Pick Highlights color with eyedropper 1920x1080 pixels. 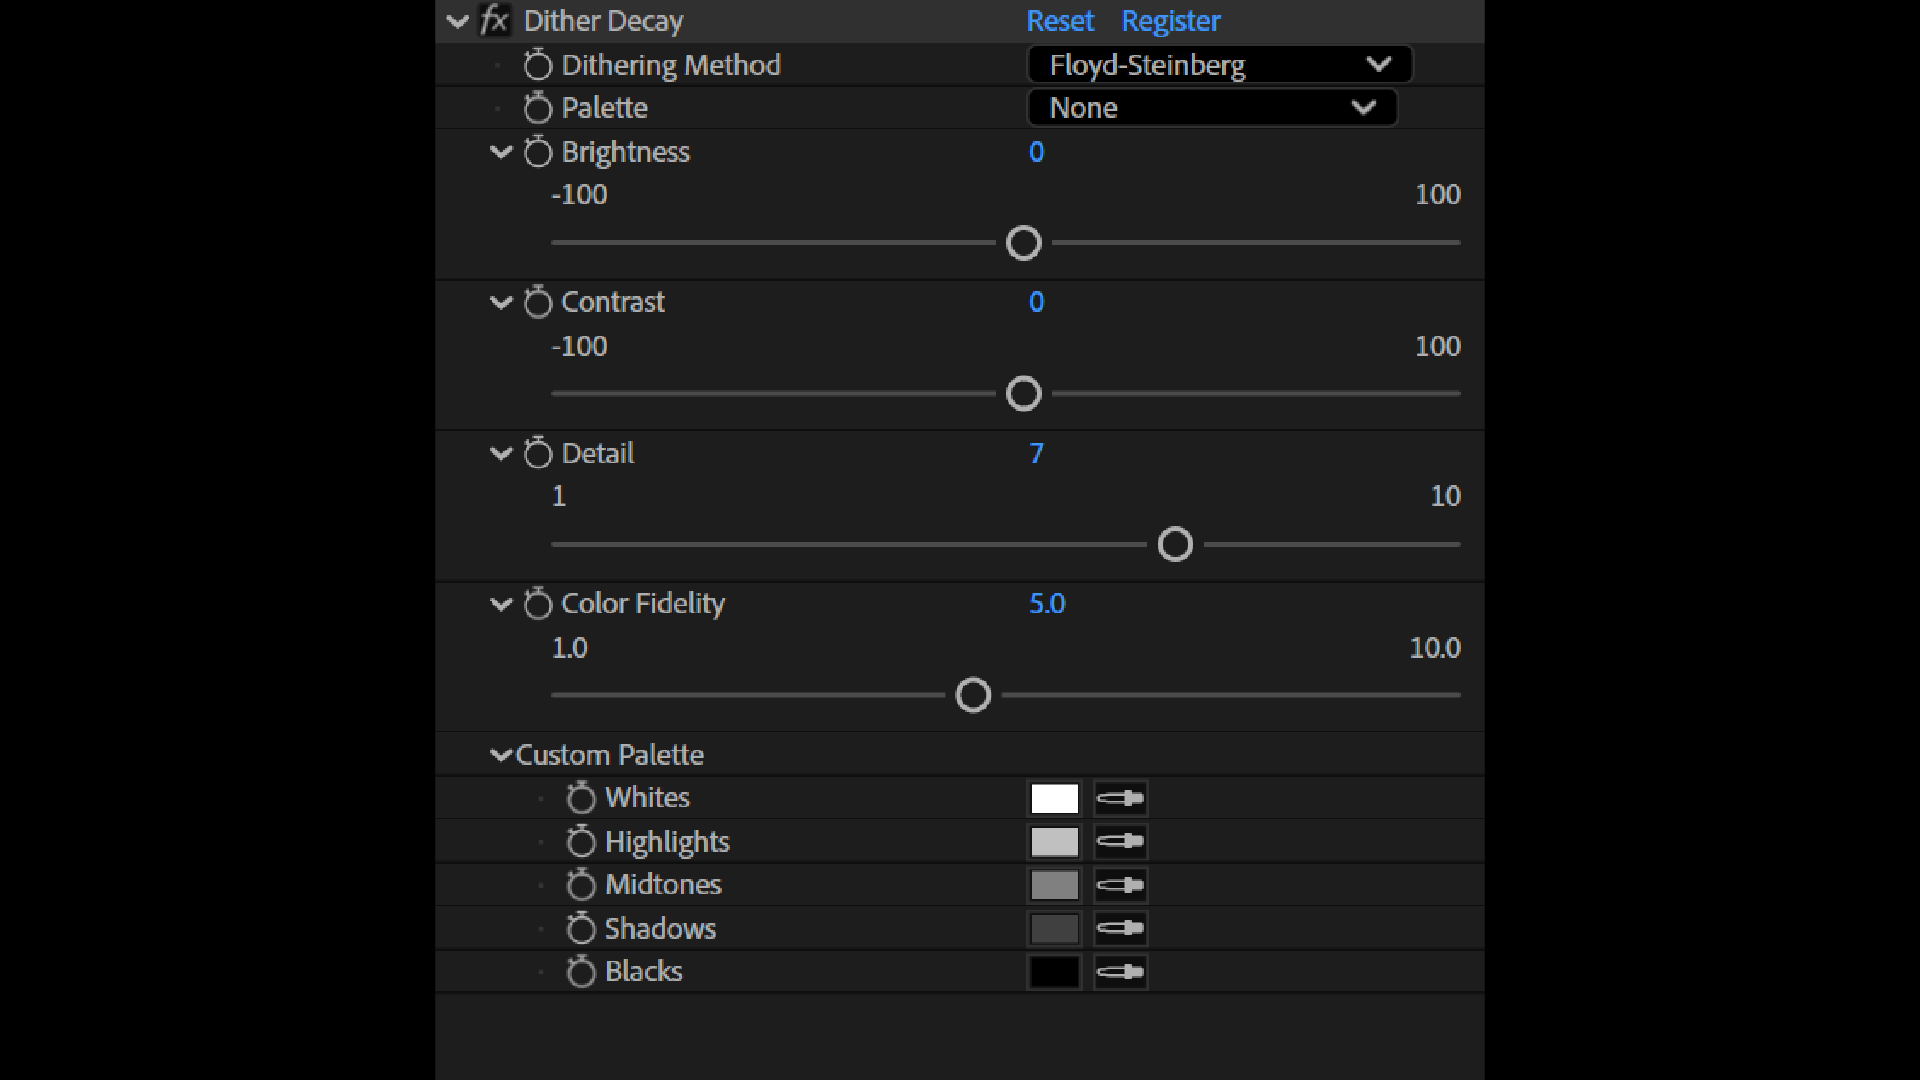(1120, 842)
